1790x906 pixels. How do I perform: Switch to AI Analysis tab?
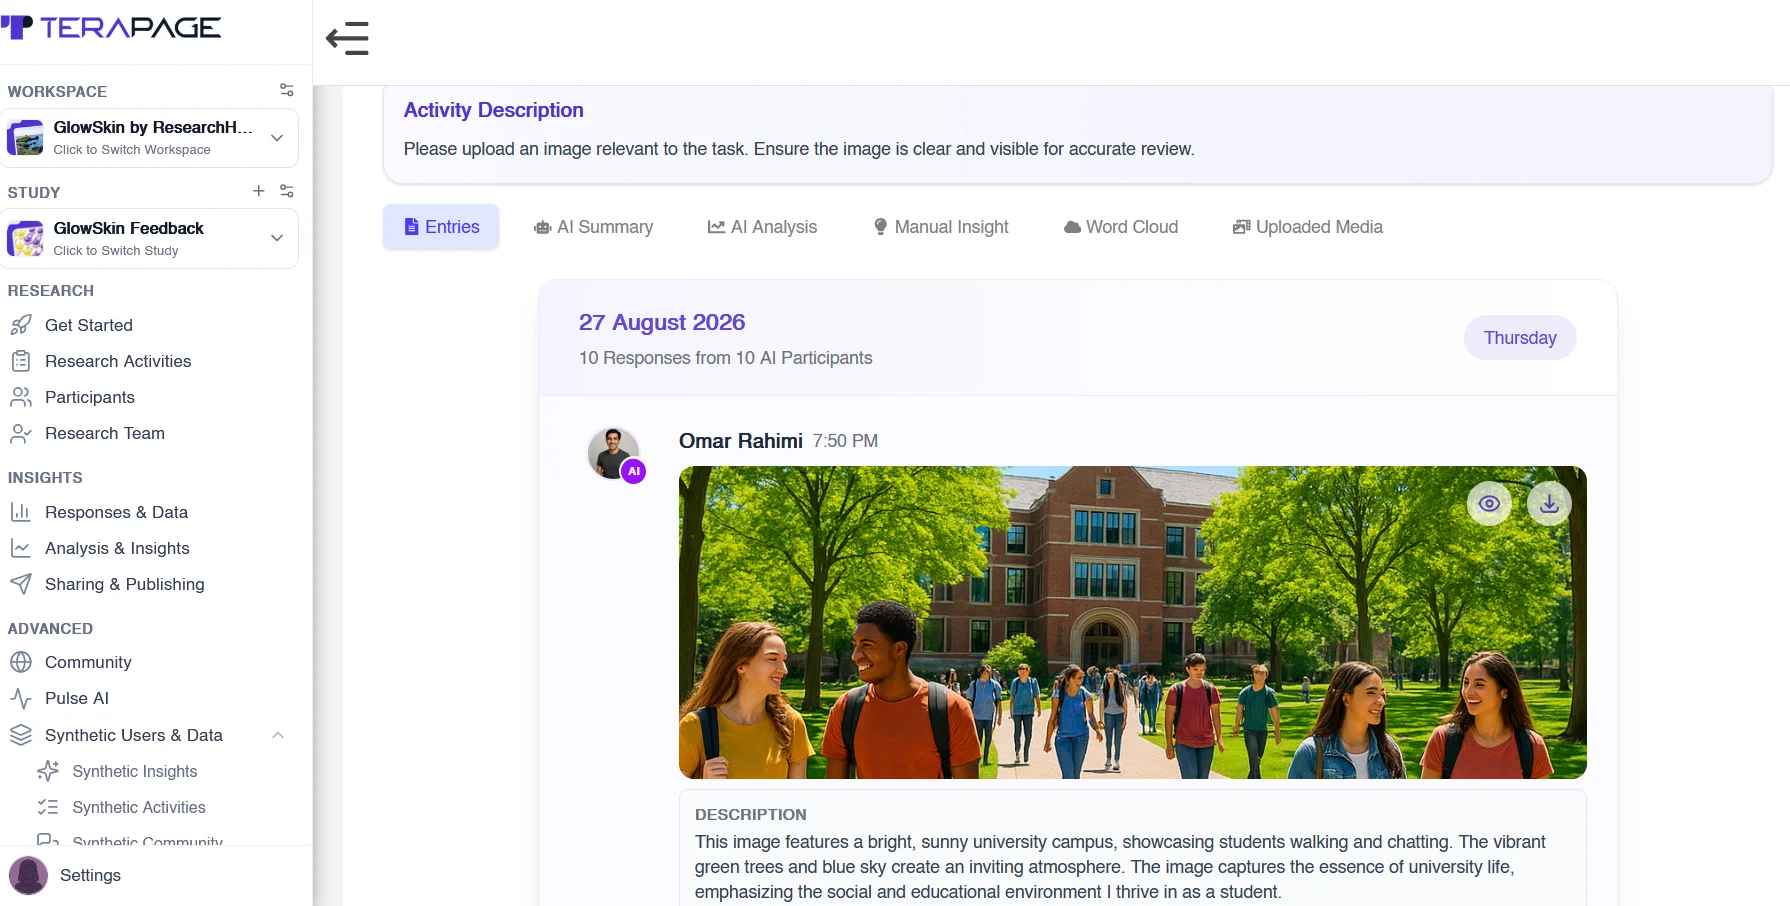point(762,227)
